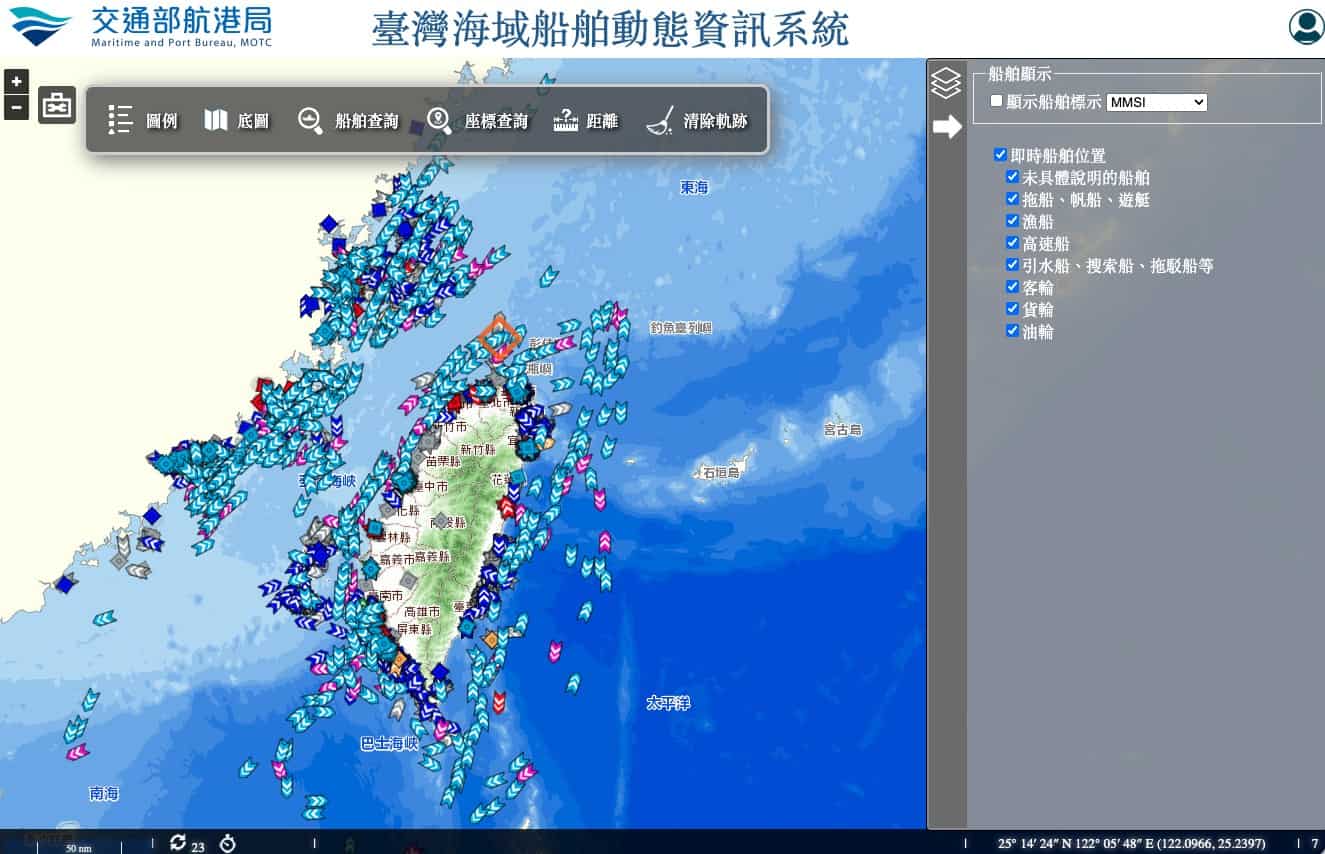Open 座標查詢 coordinate search

click(477, 121)
